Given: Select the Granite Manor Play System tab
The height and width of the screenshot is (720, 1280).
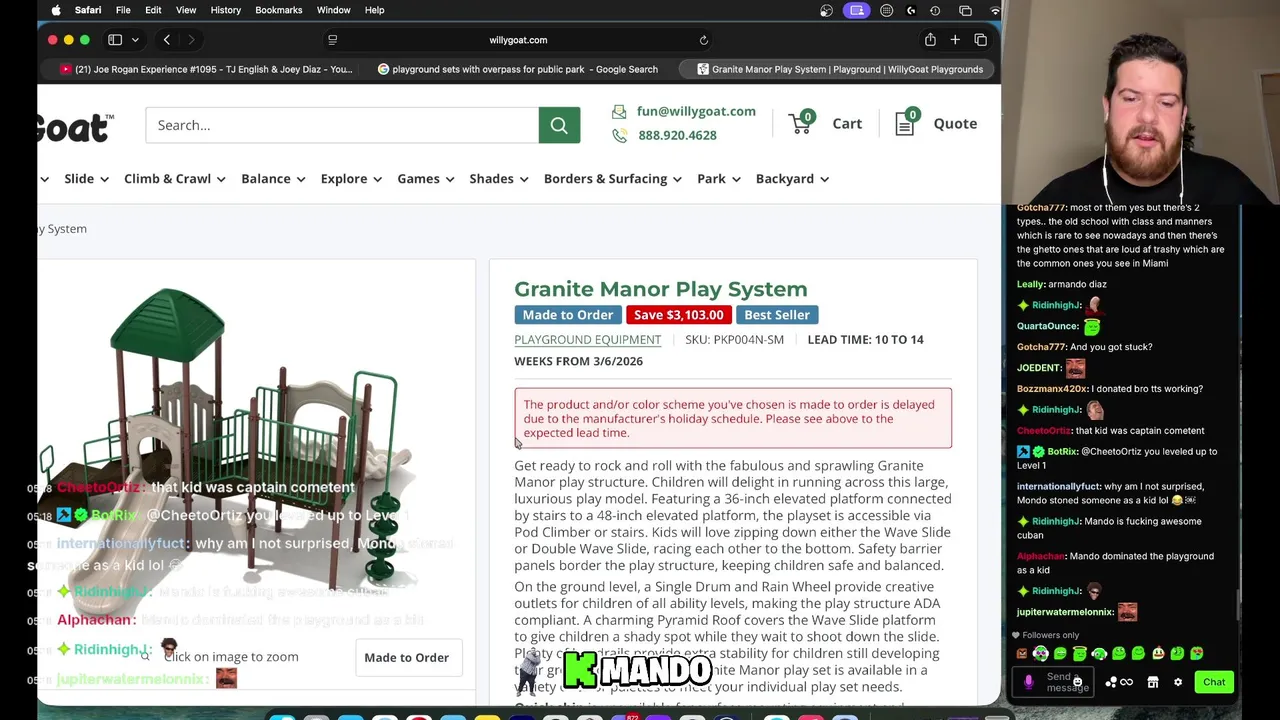Looking at the screenshot, I should point(839,69).
